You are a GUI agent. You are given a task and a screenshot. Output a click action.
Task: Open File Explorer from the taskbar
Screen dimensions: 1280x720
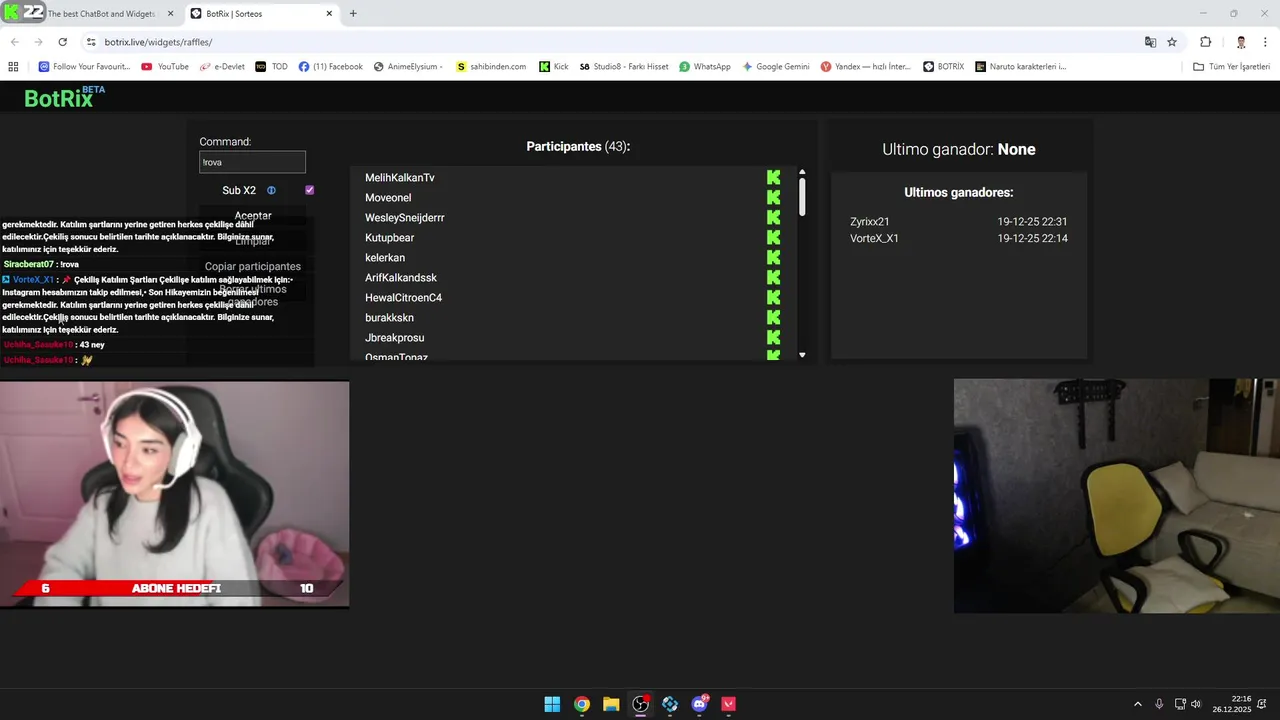[611, 704]
